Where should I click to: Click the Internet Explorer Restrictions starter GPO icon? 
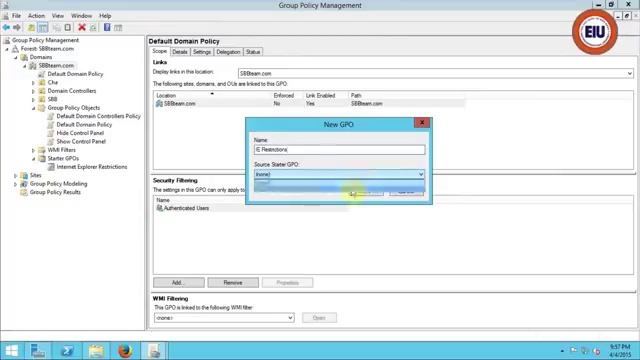pos(51,167)
